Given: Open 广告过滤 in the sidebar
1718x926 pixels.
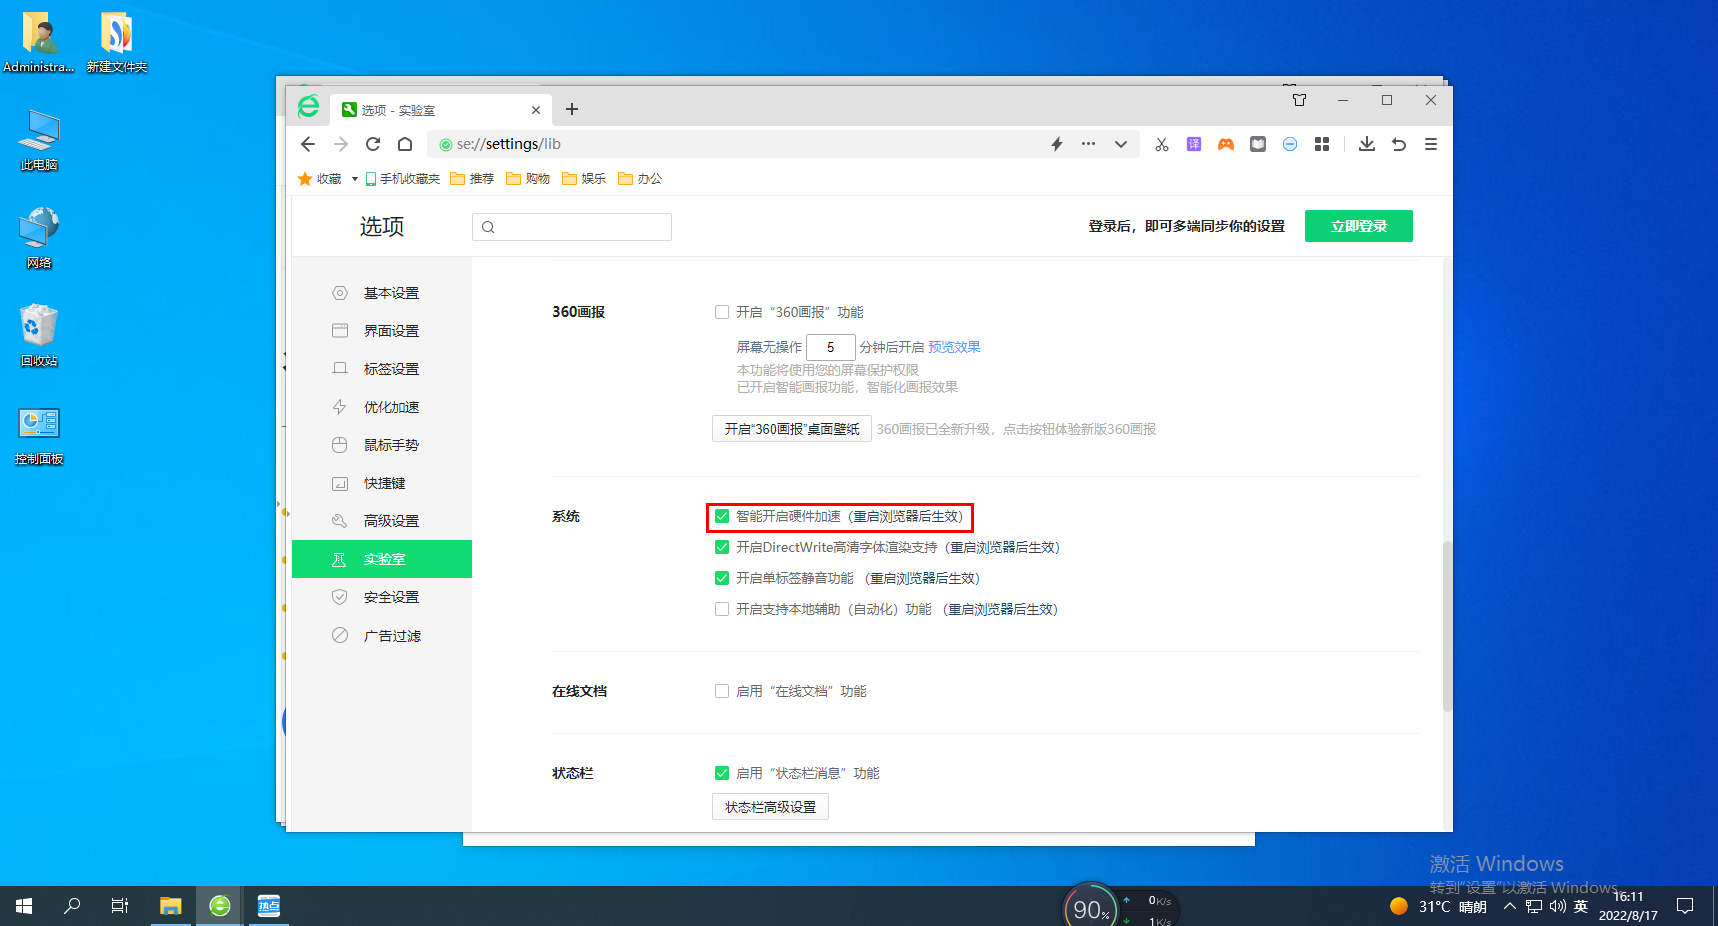Looking at the screenshot, I should (x=382, y=636).
